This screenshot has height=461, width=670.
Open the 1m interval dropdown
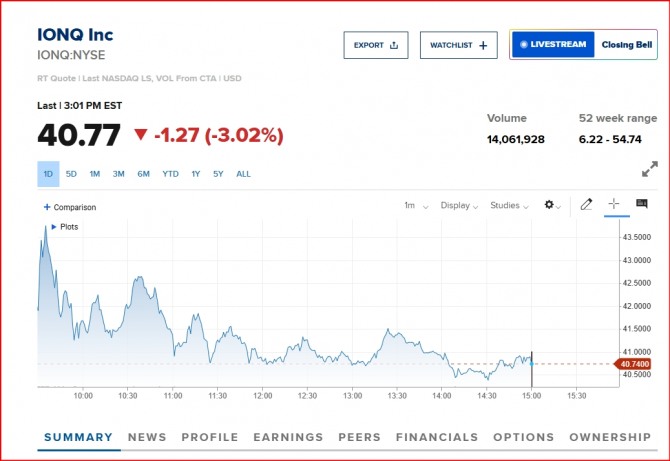point(416,205)
